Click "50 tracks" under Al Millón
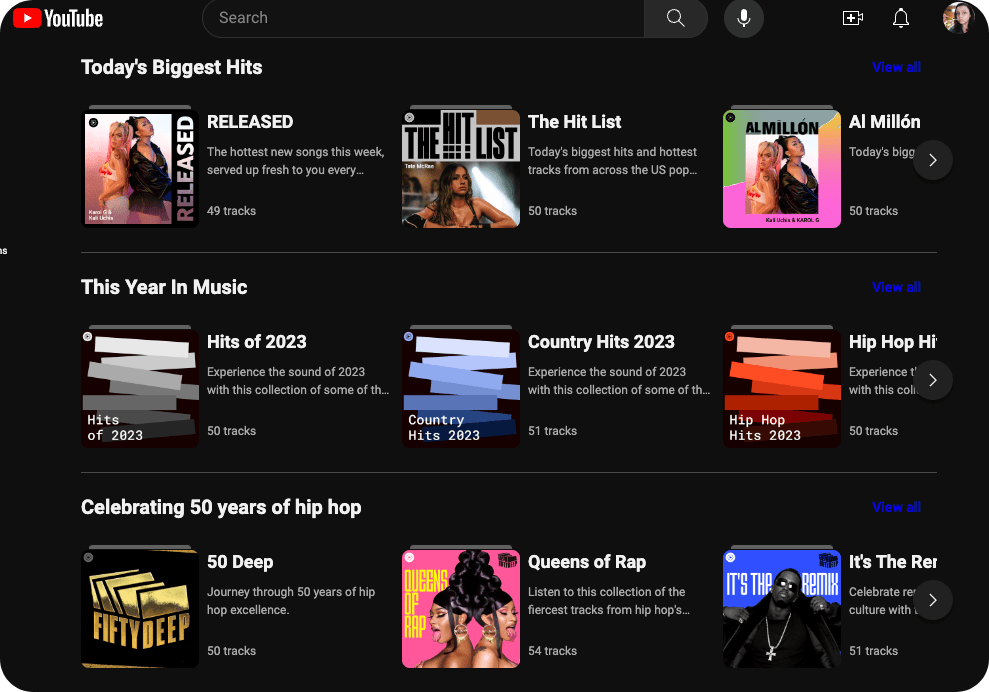The height and width of the screenshot is (692, 989). 874,211
